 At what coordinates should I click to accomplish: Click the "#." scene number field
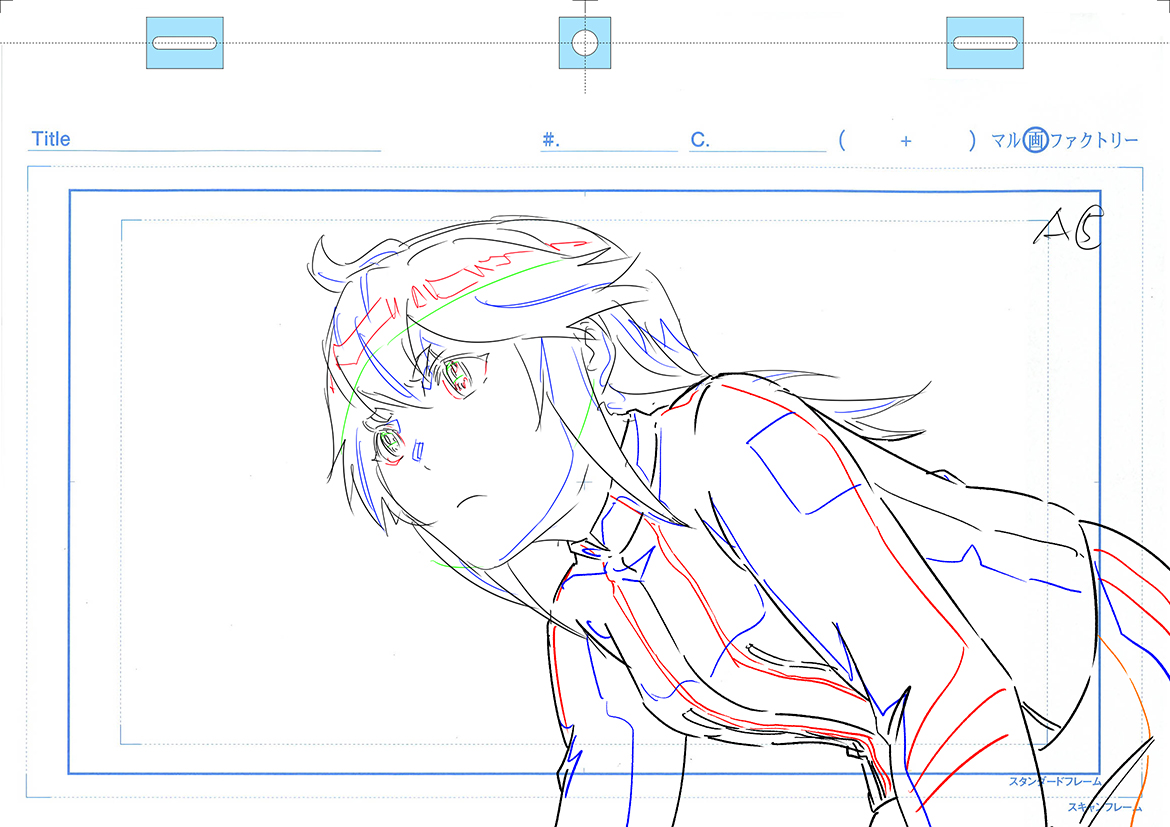click(x=609, y=140)
